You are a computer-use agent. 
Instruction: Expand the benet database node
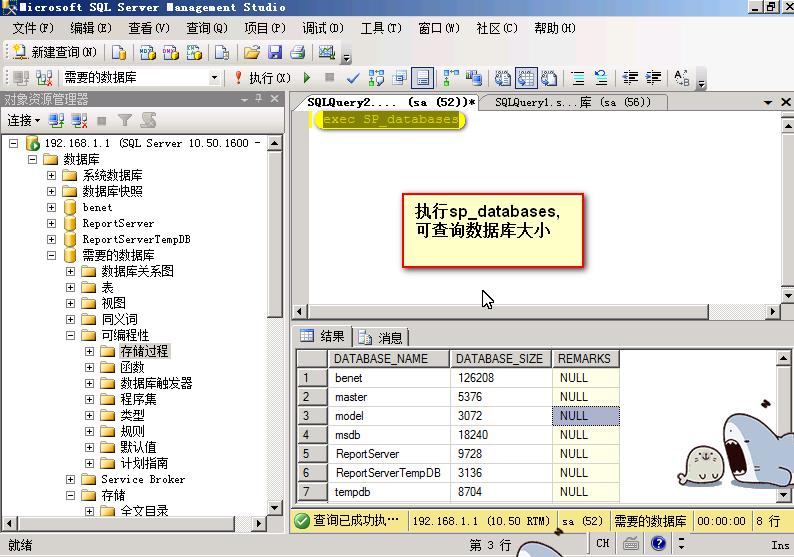51,207
